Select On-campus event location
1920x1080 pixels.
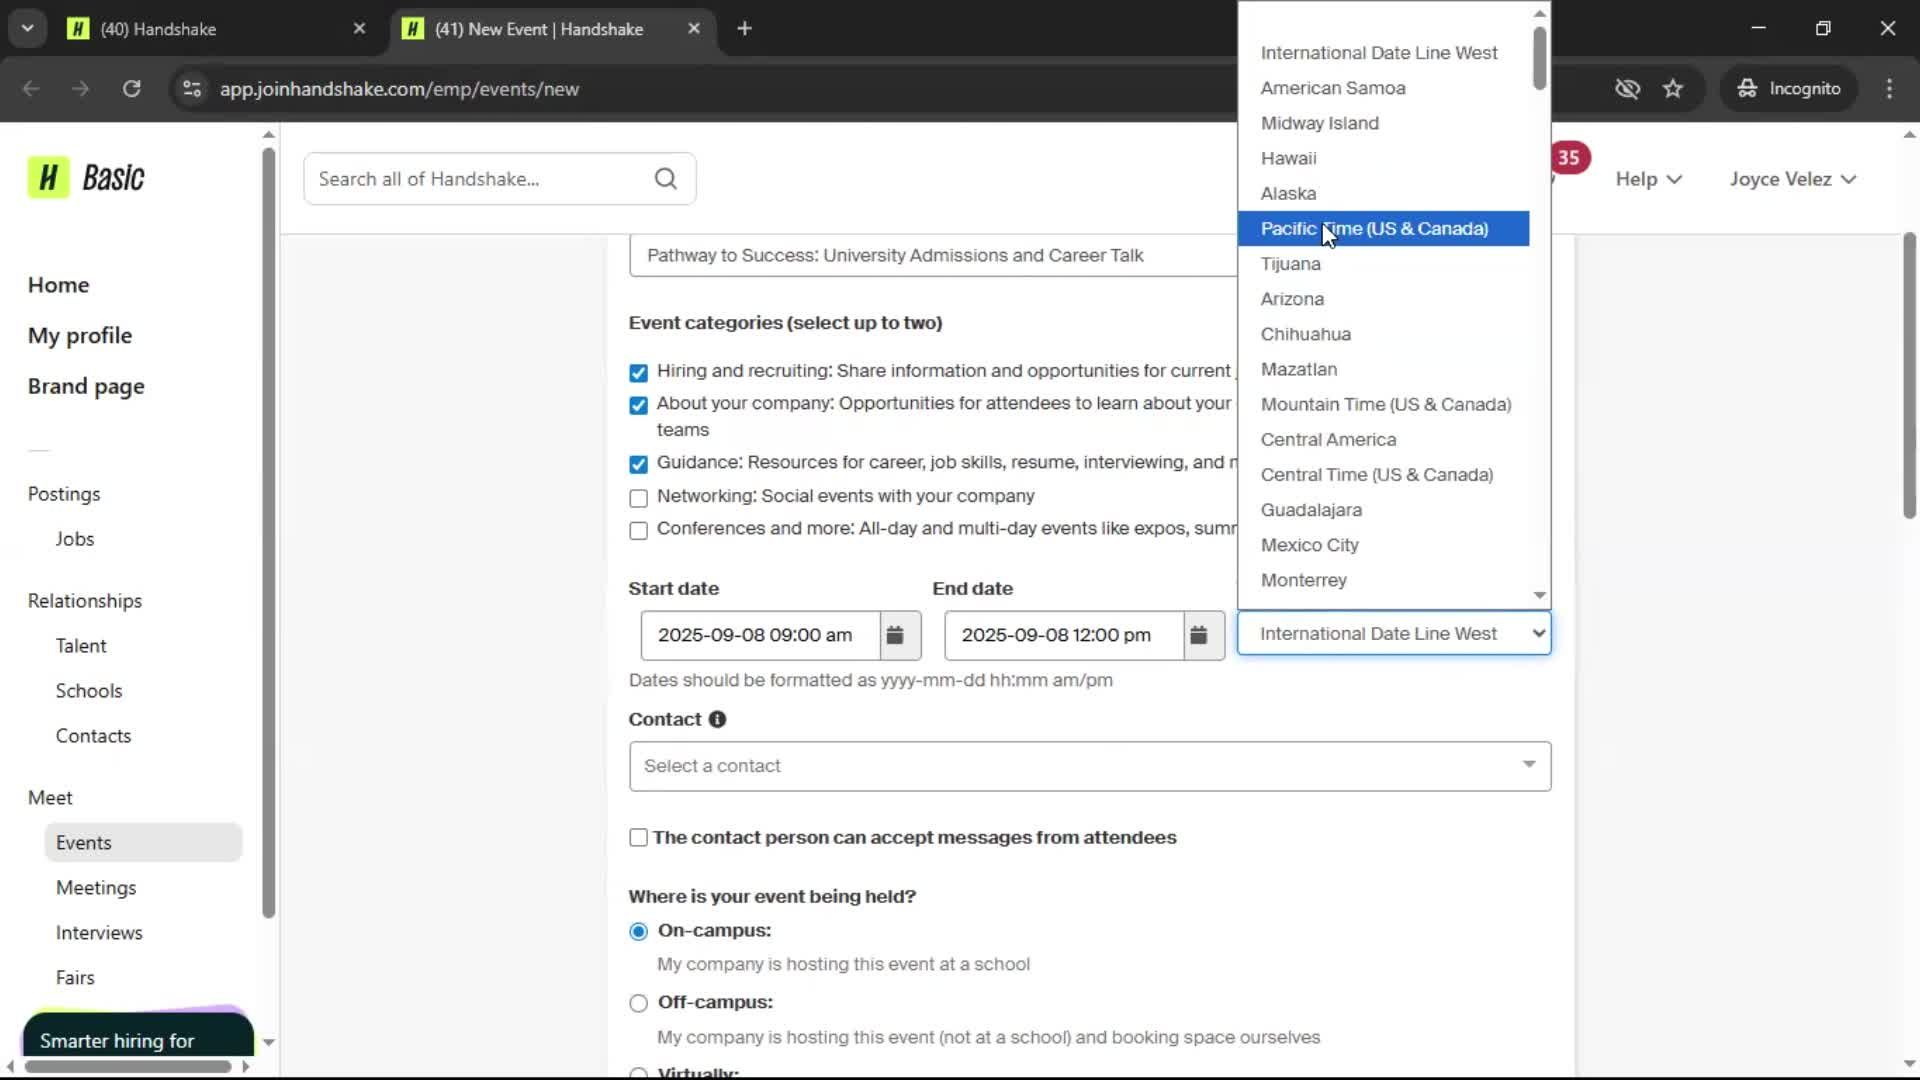coord(638,931)
